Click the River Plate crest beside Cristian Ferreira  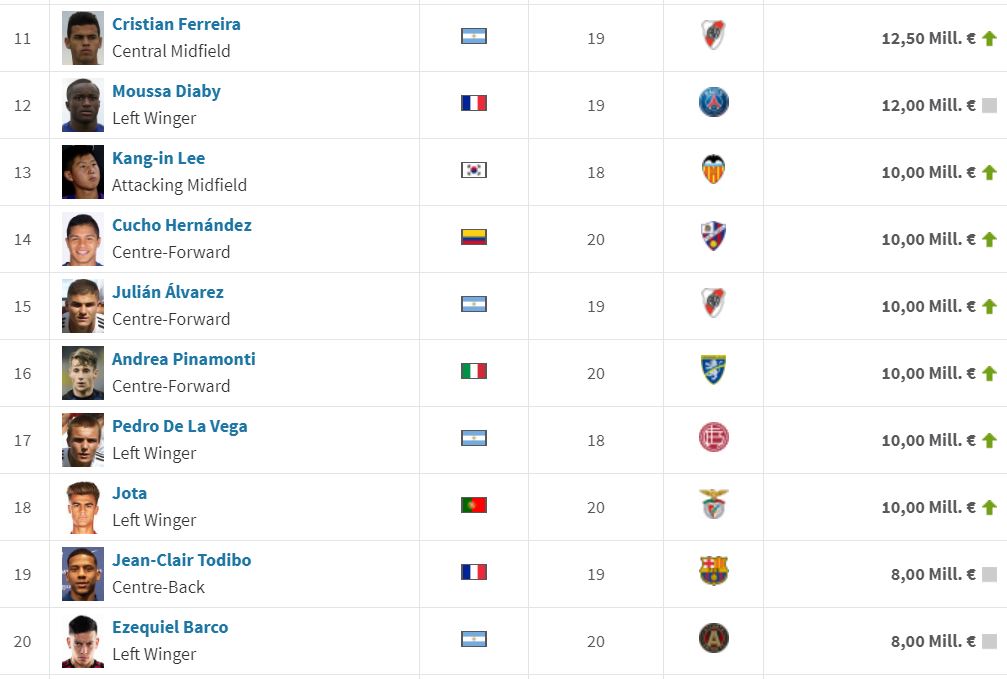pyautogui.click(x=713, y=36)
